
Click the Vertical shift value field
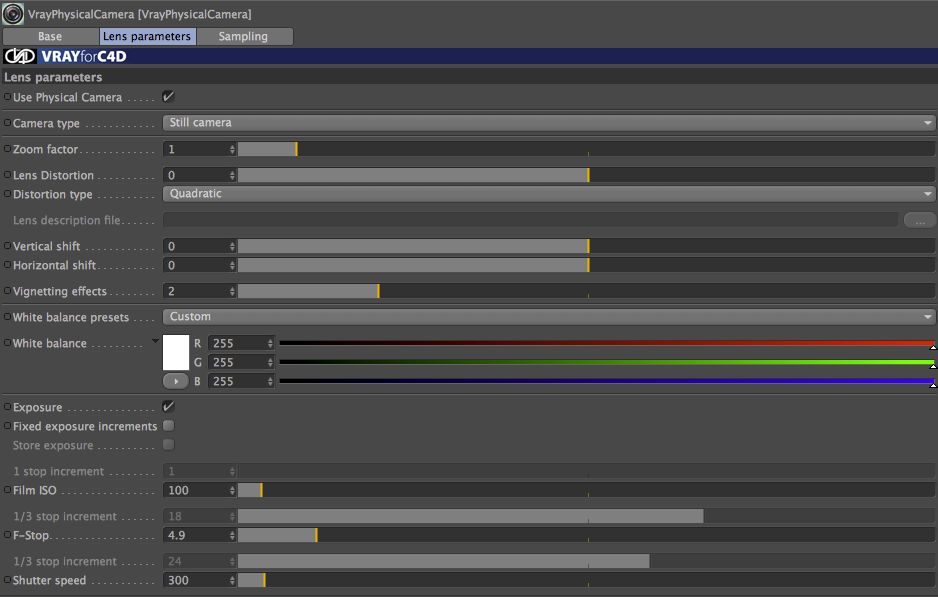196,246
